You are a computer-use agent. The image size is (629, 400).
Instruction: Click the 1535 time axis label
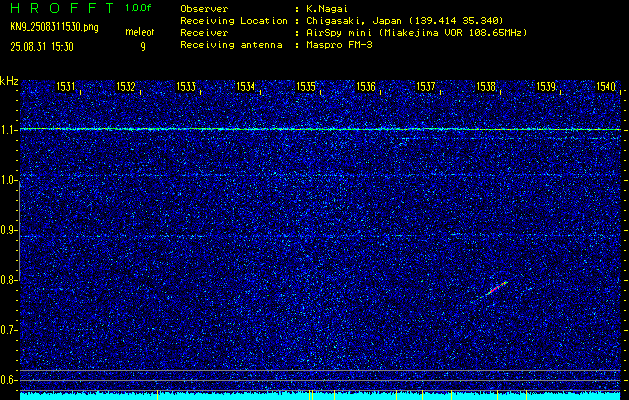306,86
